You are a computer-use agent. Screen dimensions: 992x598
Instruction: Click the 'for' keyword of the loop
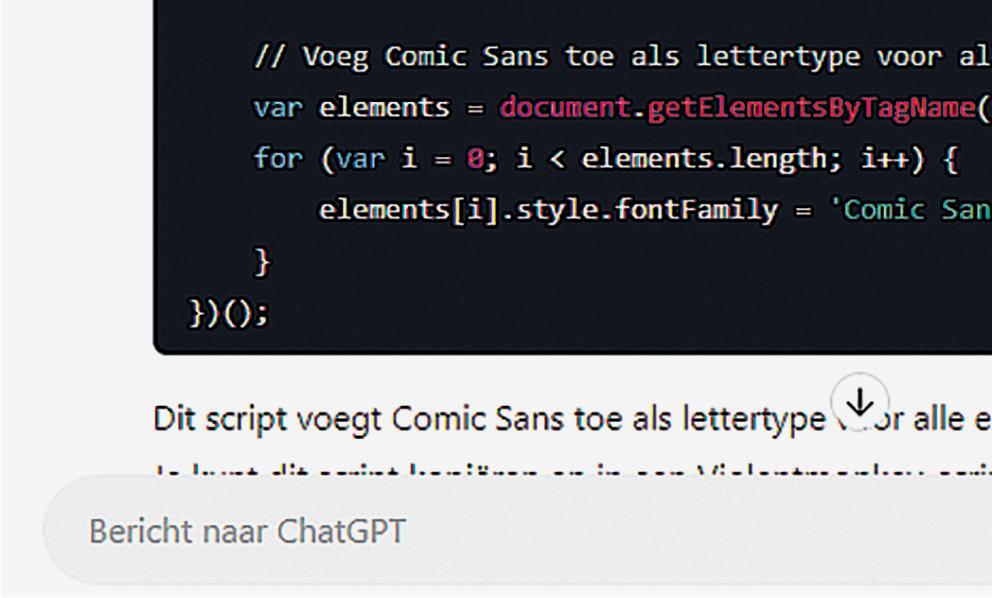tap(277, 158)
